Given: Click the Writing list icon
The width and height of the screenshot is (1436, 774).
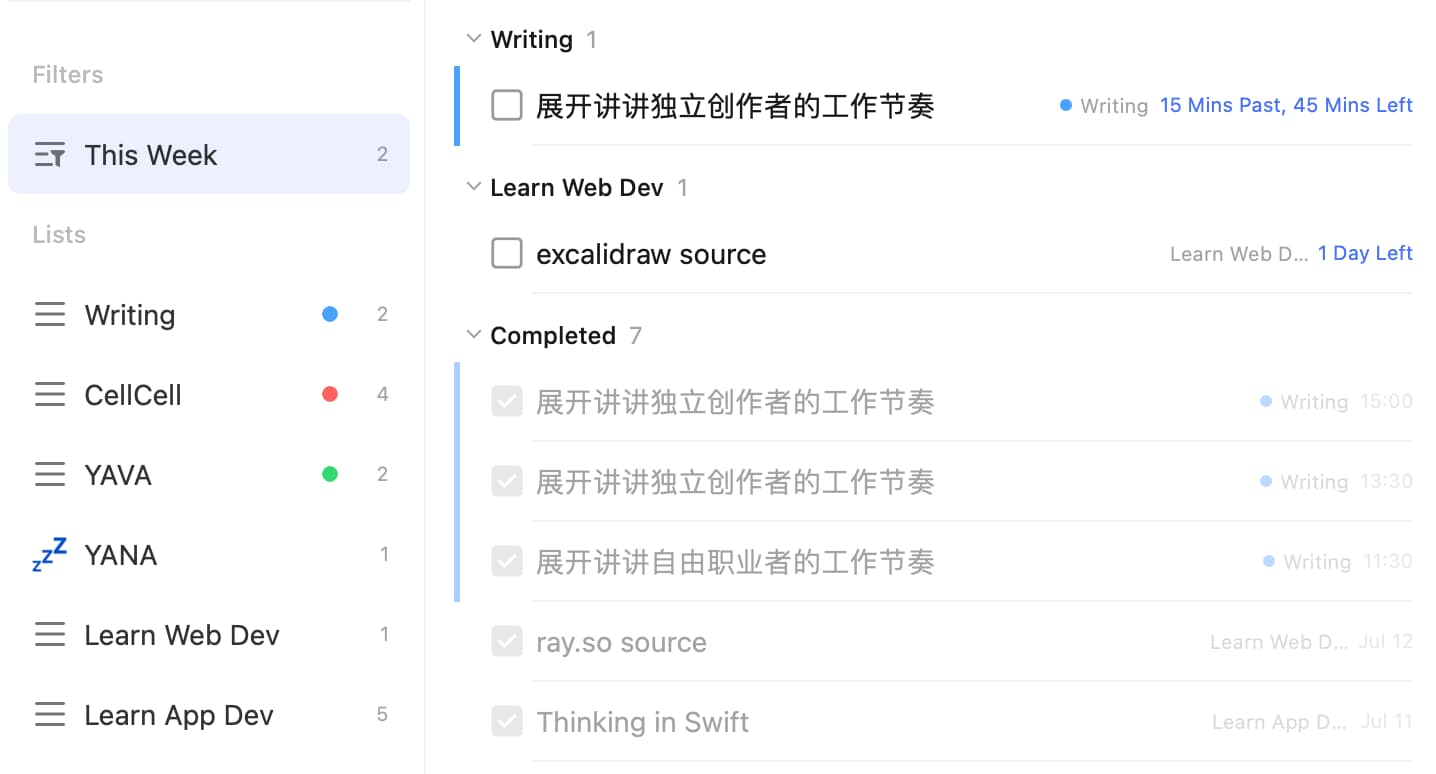Looking at the screenshot, I should (50, 315).
